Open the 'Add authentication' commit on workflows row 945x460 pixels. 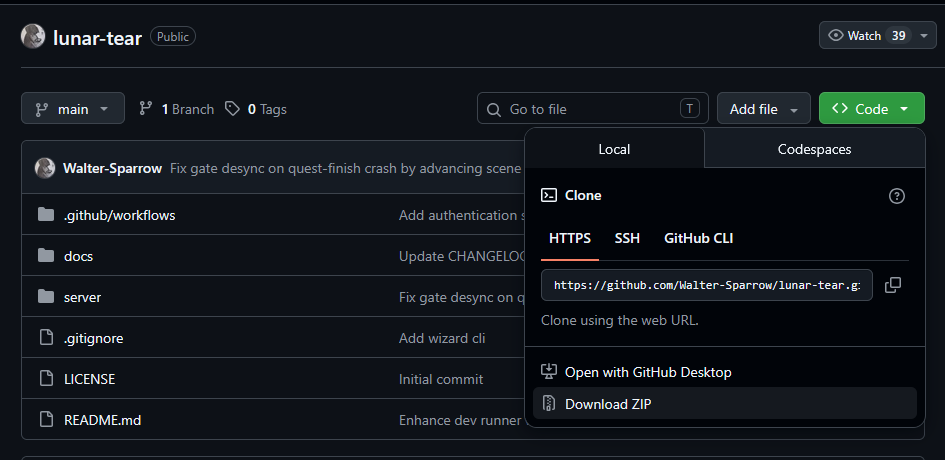tap(462, 215)
